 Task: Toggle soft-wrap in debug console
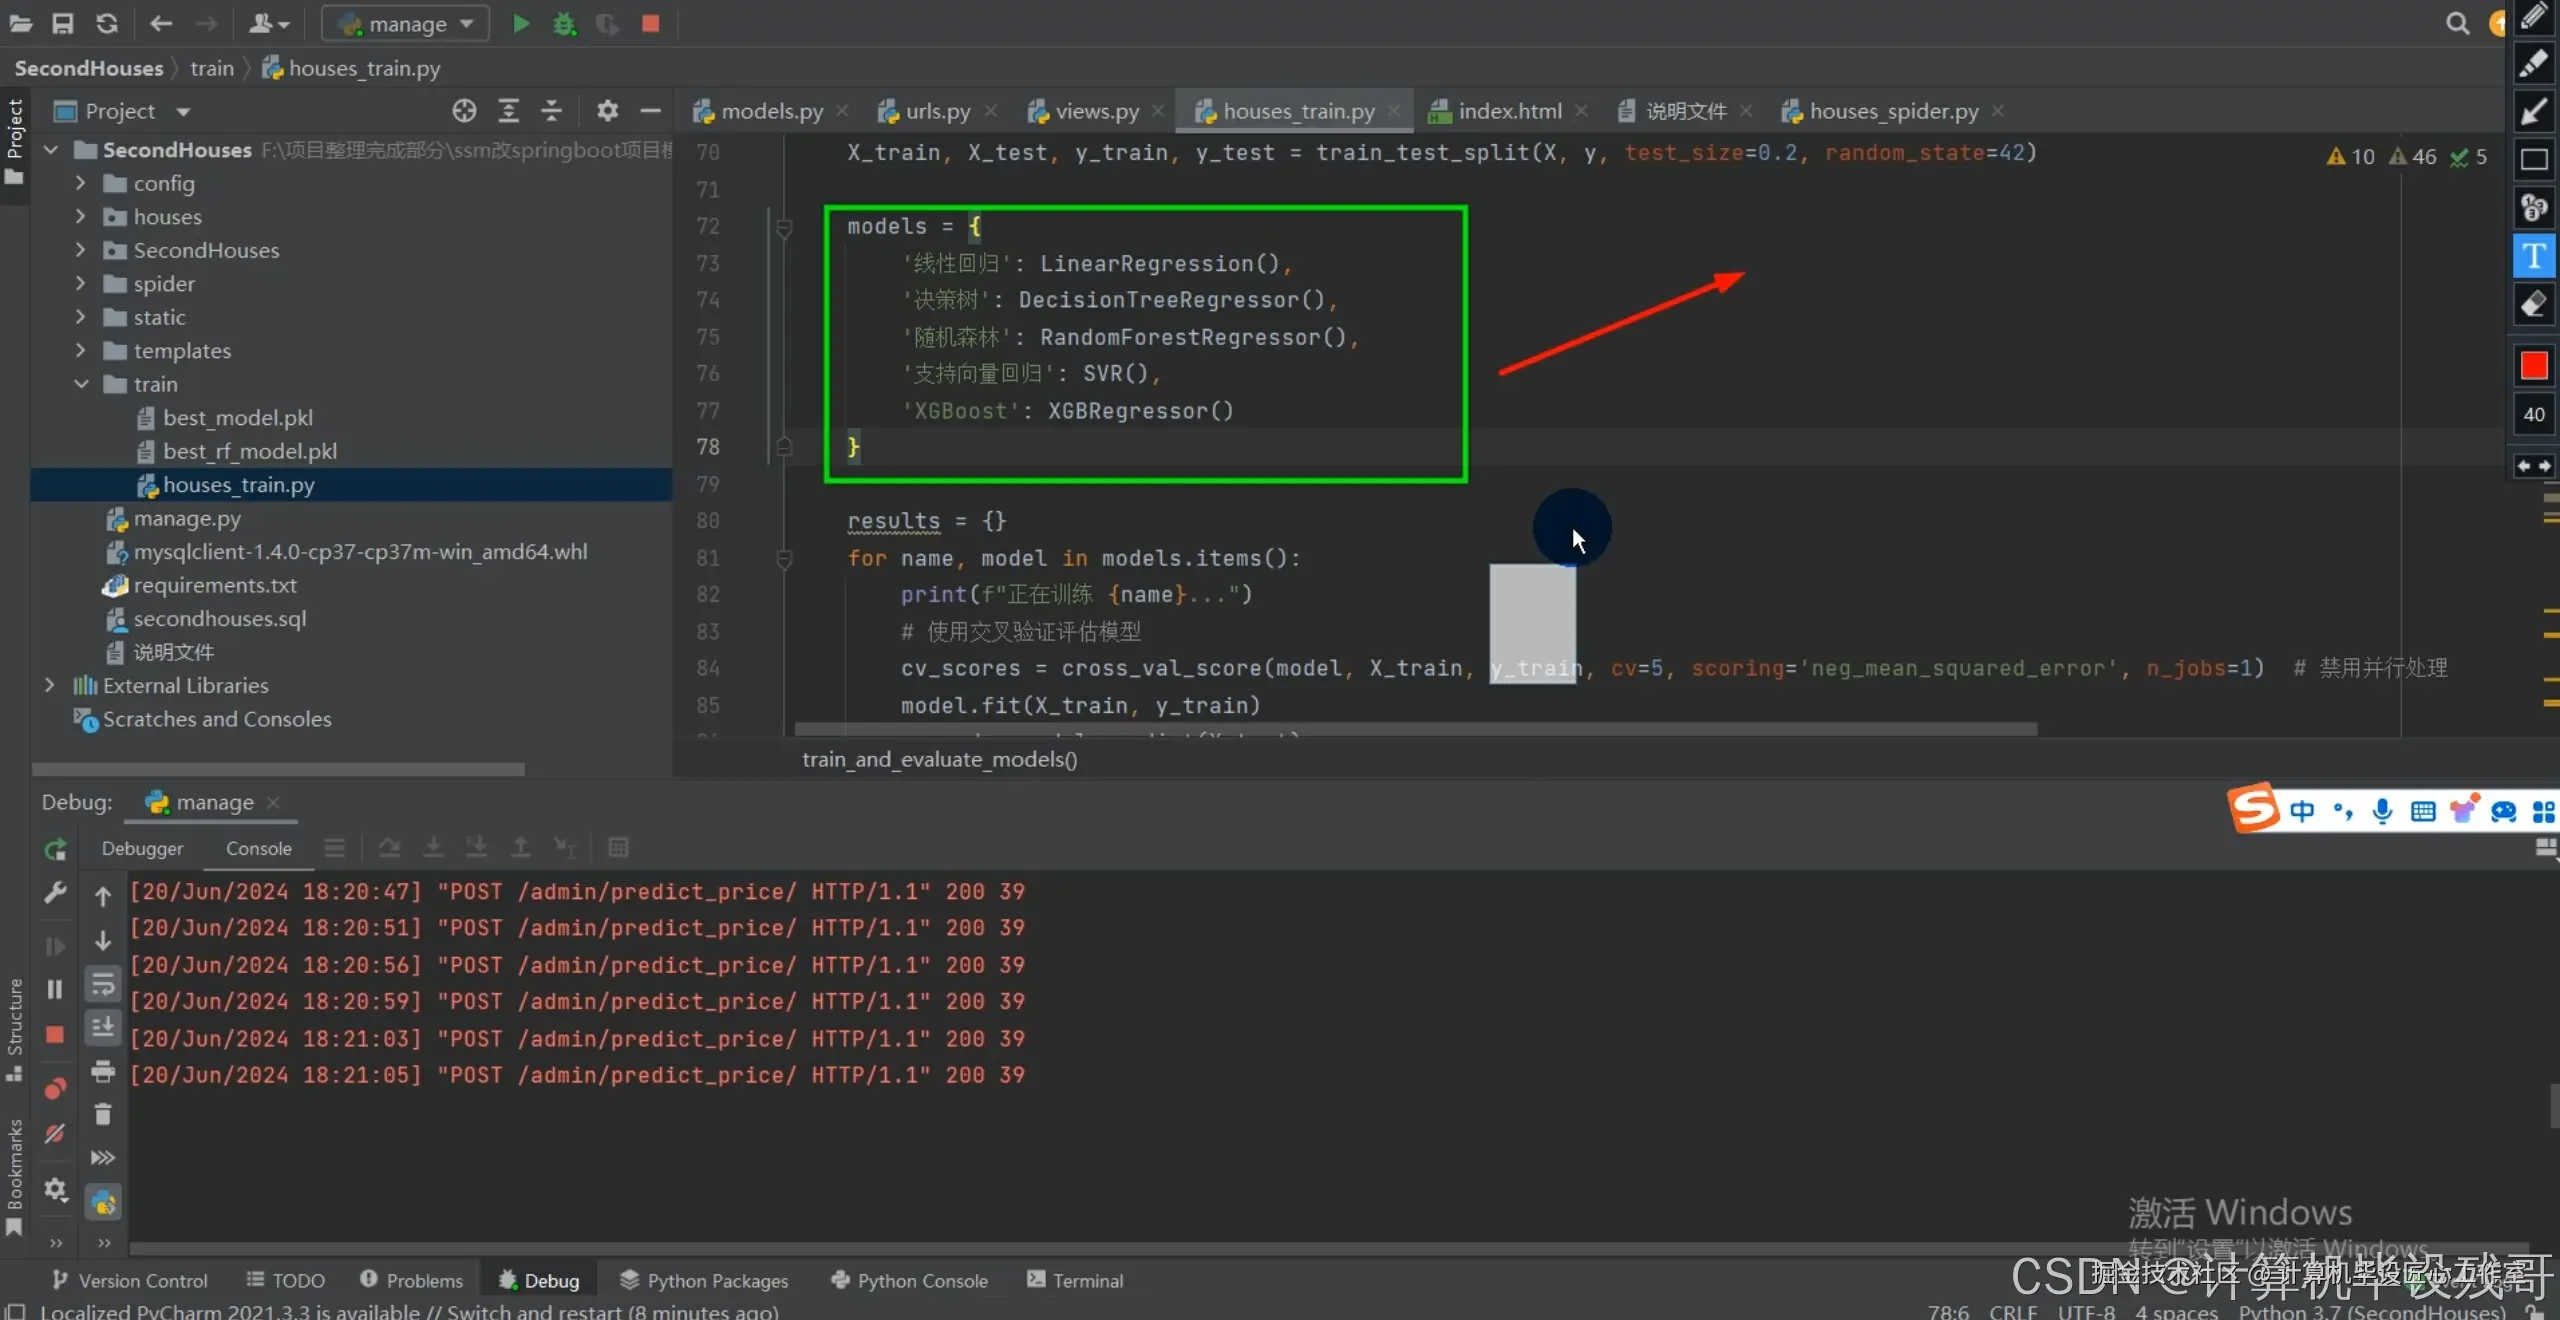click(103, 985)
